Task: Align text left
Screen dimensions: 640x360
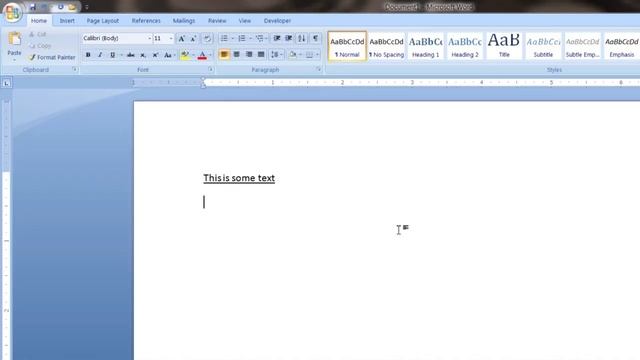Action: [x=224, y=55]
